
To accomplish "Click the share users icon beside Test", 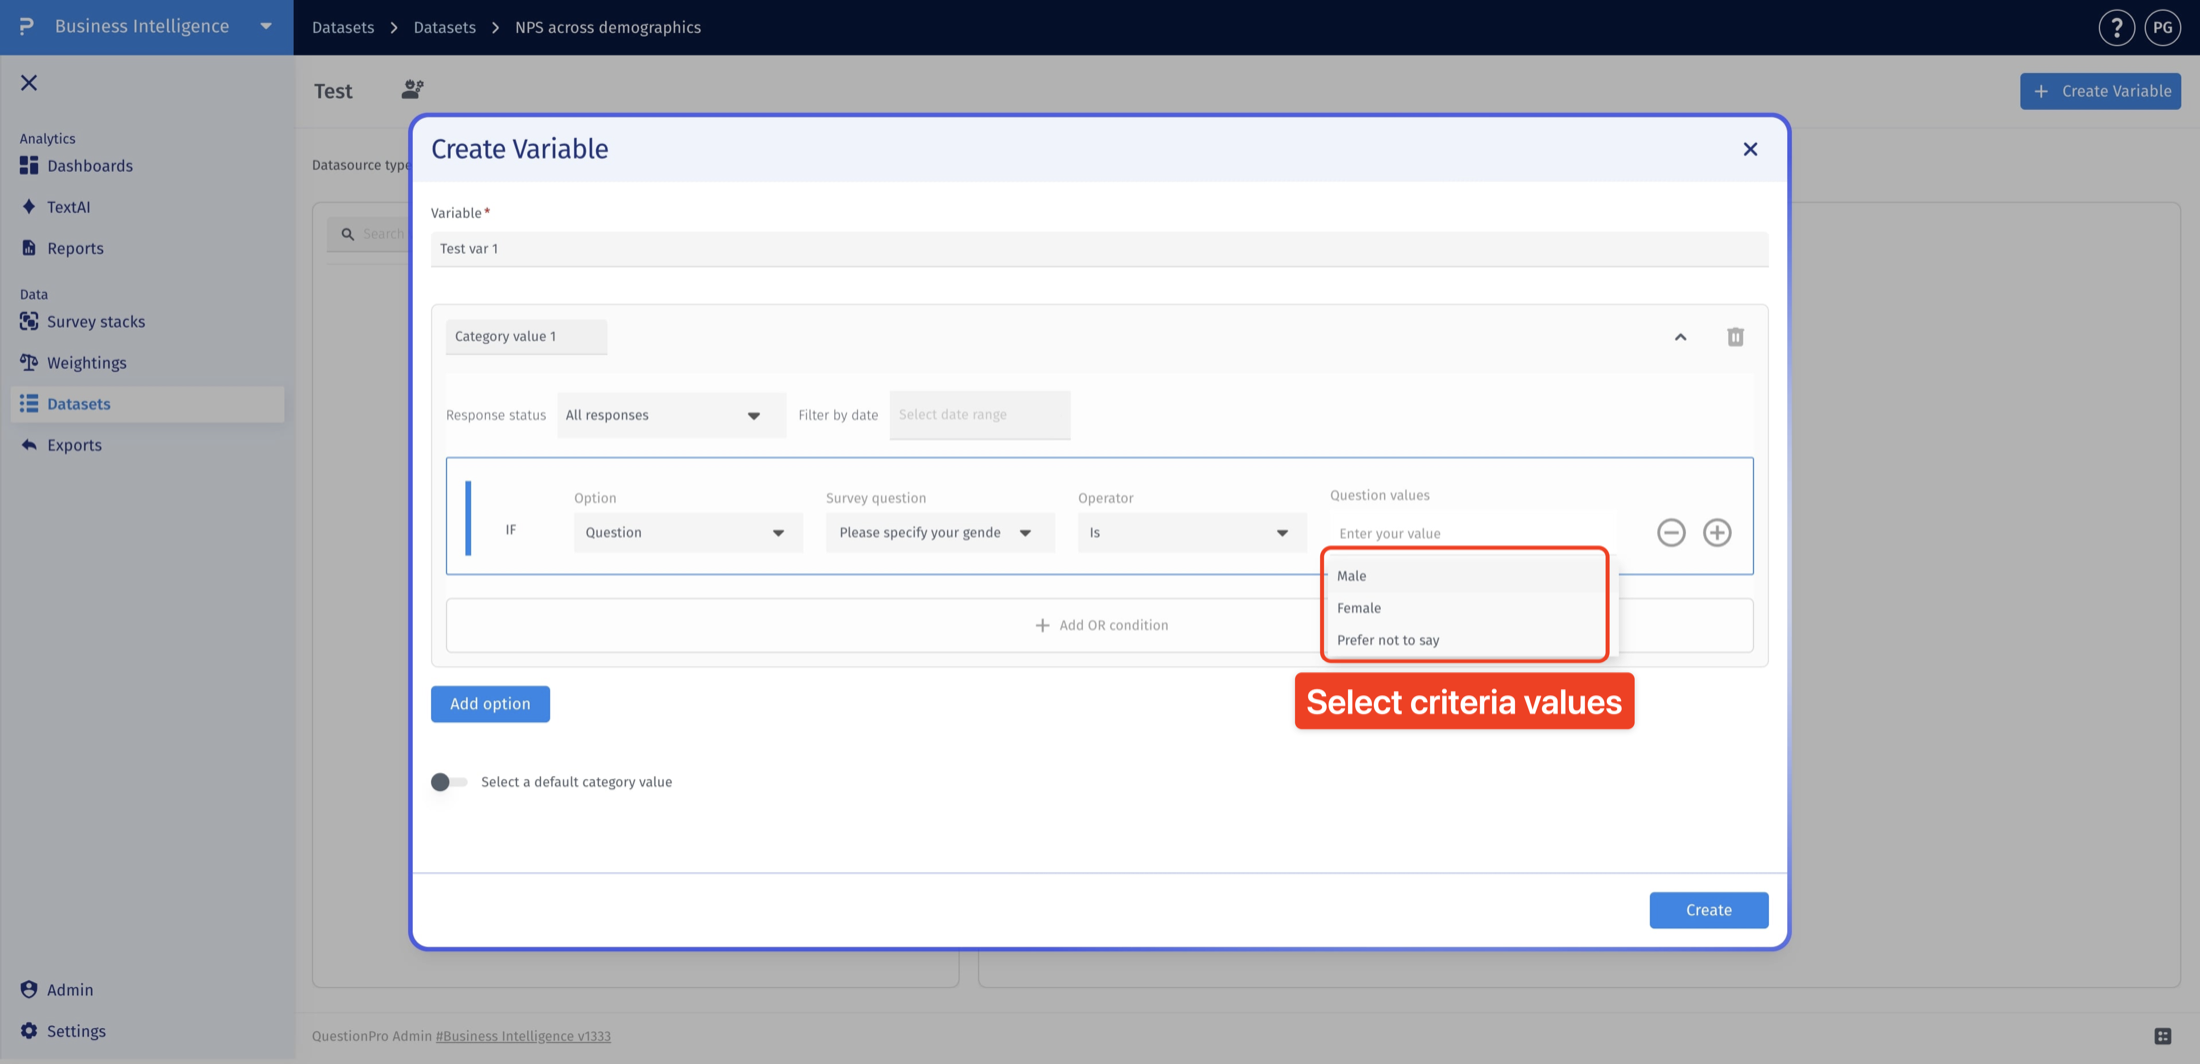I will point(412,89).
